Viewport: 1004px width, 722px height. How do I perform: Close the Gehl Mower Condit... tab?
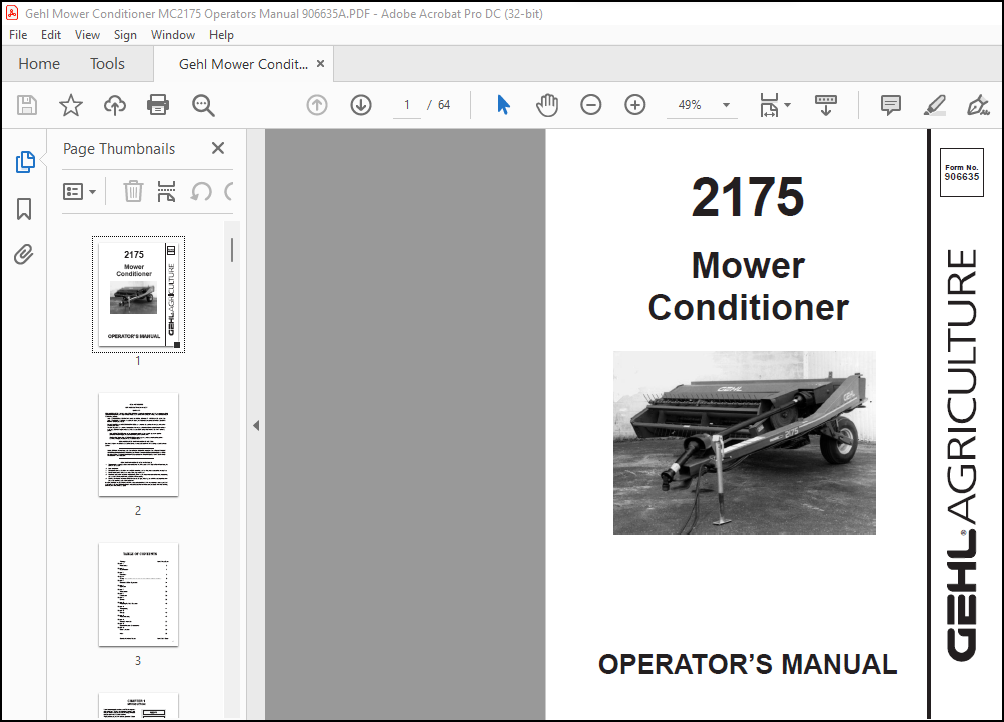point(321,64)
